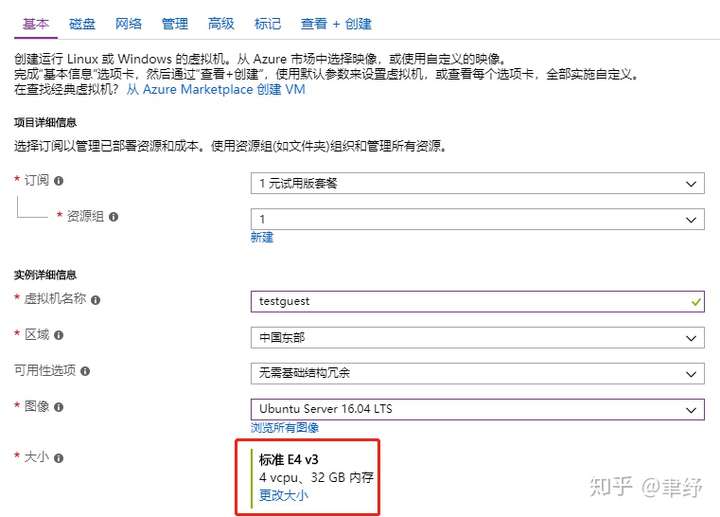Click the 浏览所有图像 link

pos(285,427)
